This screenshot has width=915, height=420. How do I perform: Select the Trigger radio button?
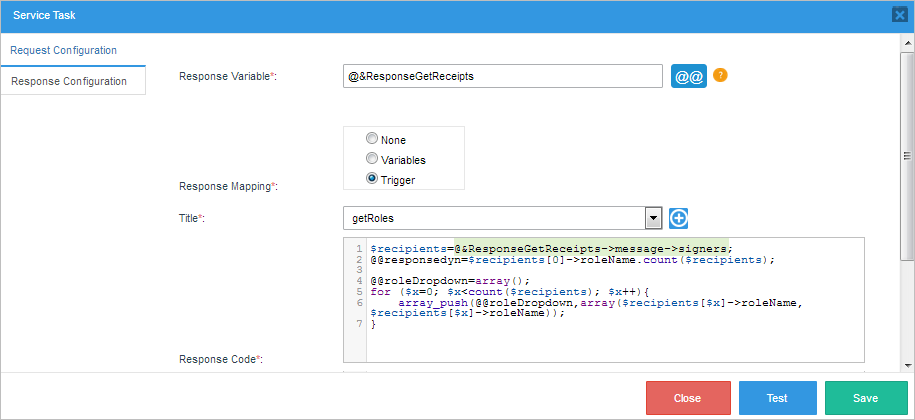pyautogui.click(x=372, y=179)
